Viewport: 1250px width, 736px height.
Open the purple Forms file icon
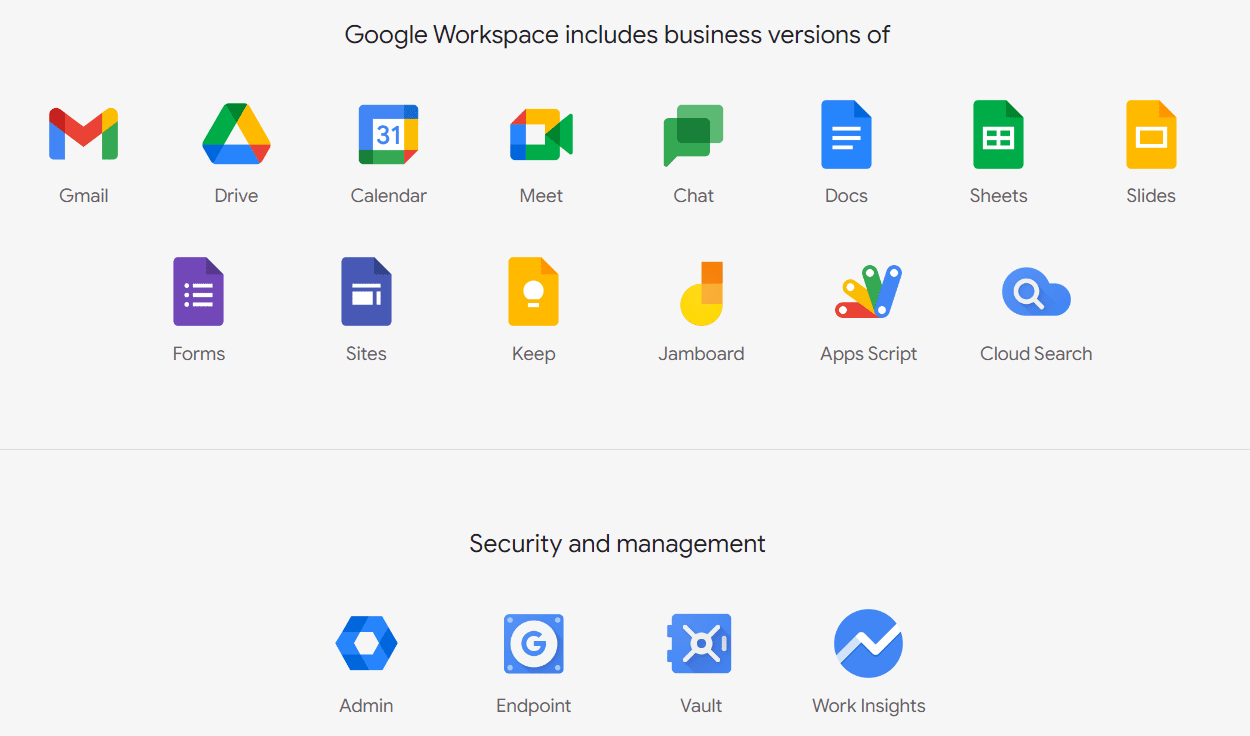point(199,292)
